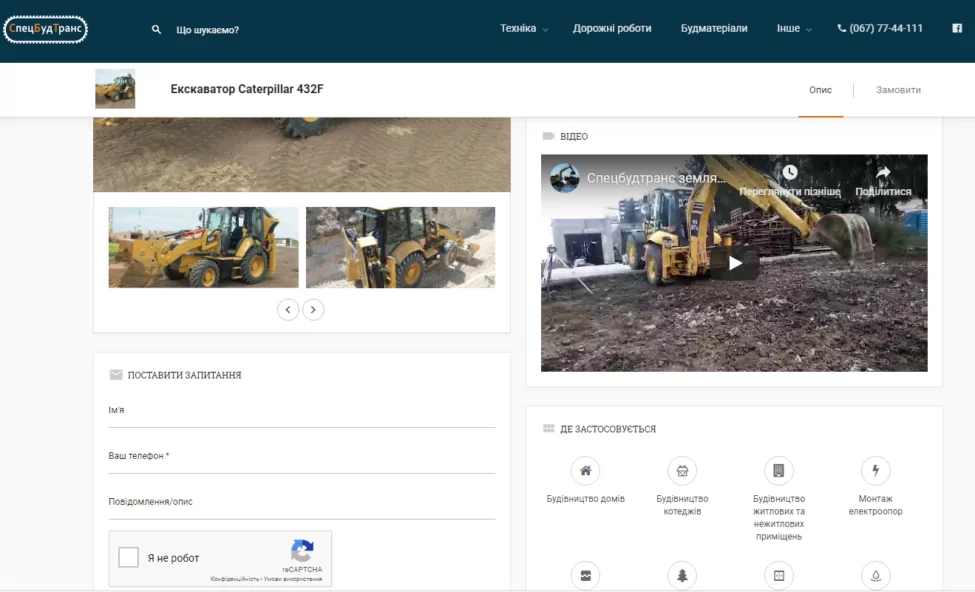Image resolution: width=975 pixels, height=592 pixels.
Task: Click the СпецБудТранс logo
Action: click(46, 29)
